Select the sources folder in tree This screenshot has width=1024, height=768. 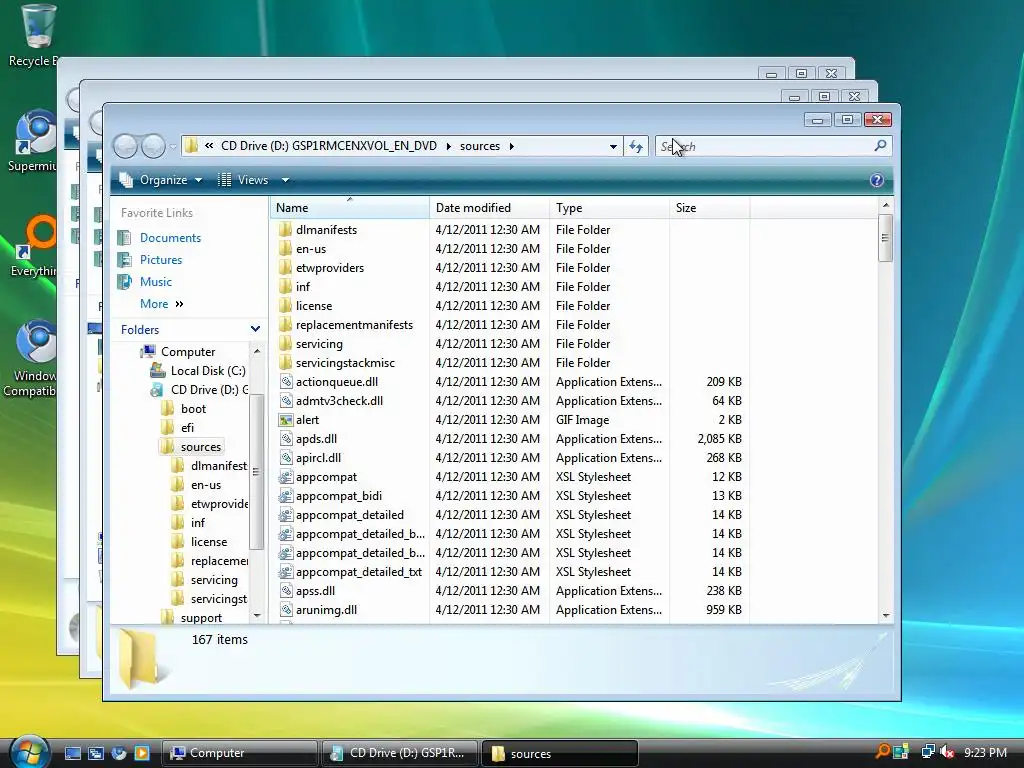pyautogui.click(x=200, y=447)
